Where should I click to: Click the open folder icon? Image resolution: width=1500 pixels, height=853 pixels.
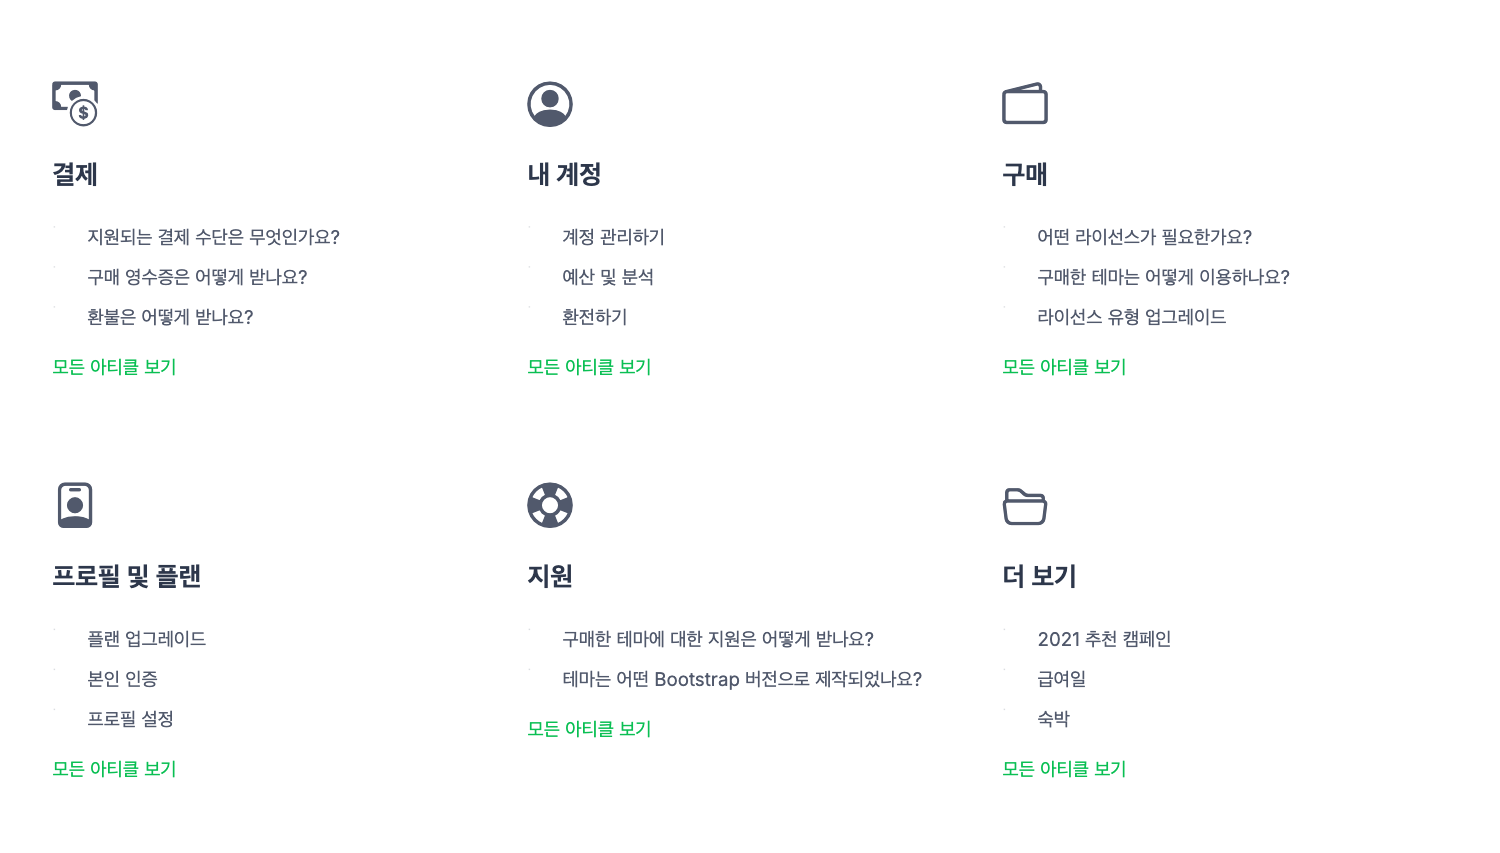pos(1025,506)
